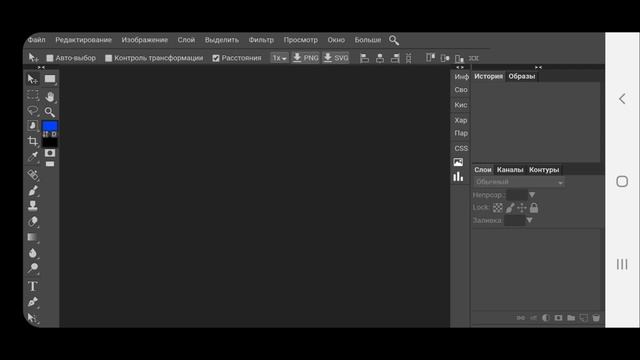Open the Фильтр menu
The height and width of the screenshot is (360, 640).
pyautogui.click(x=261, y=40)
